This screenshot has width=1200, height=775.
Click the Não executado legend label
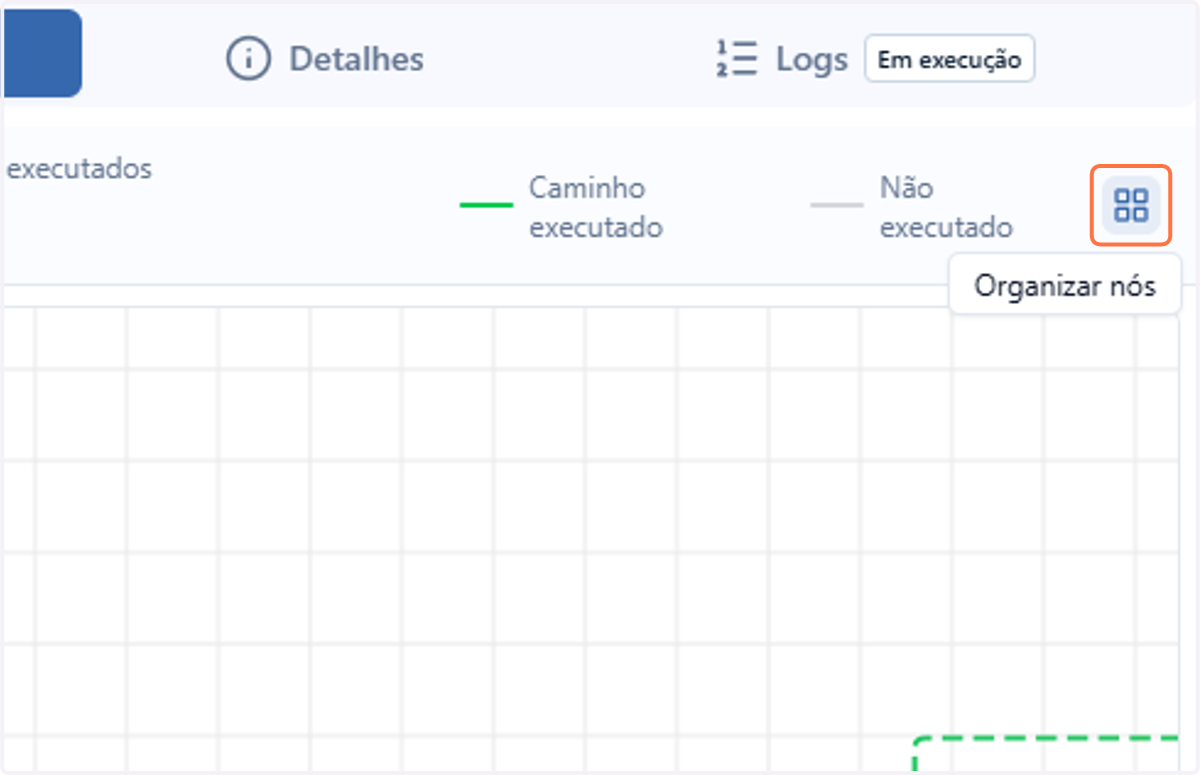tap(946, 207)
